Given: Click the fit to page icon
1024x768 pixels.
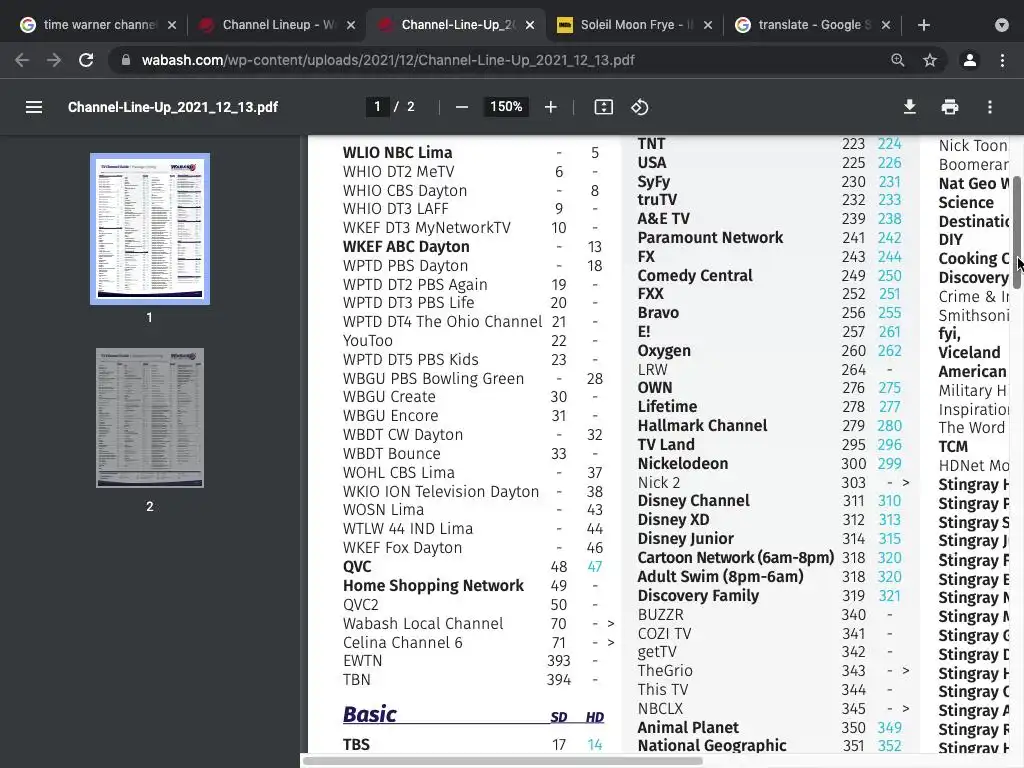Looking at the screenshot, I should (x=603, y=107).
